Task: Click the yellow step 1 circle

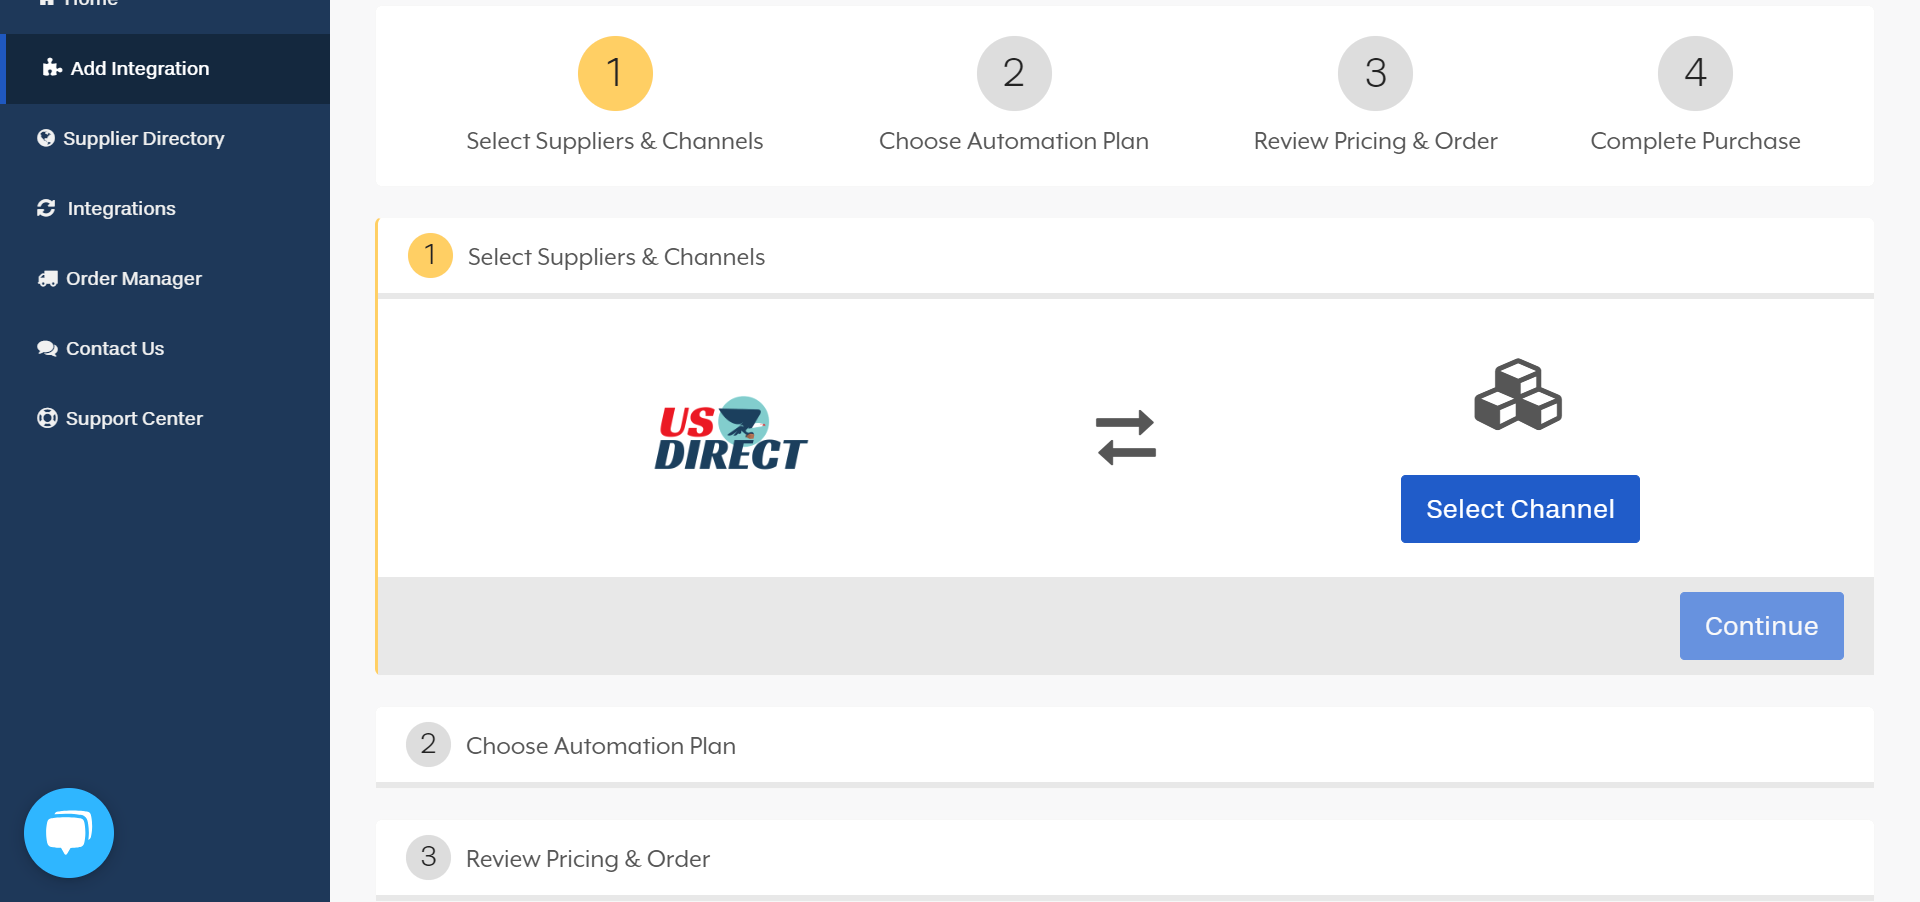Action: 614,73
